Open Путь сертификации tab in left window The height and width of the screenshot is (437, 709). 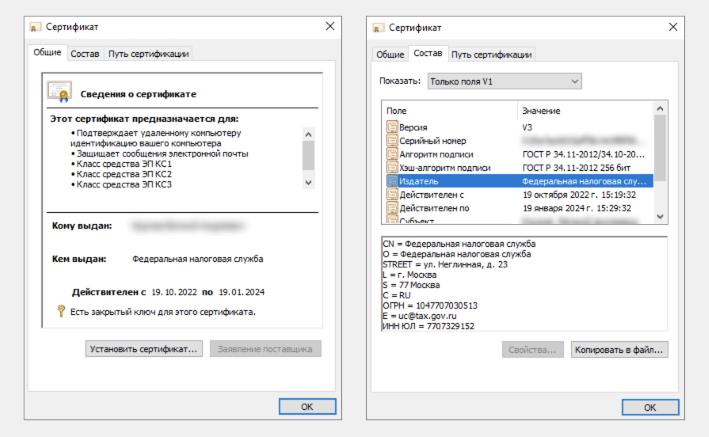click(148, 54)
